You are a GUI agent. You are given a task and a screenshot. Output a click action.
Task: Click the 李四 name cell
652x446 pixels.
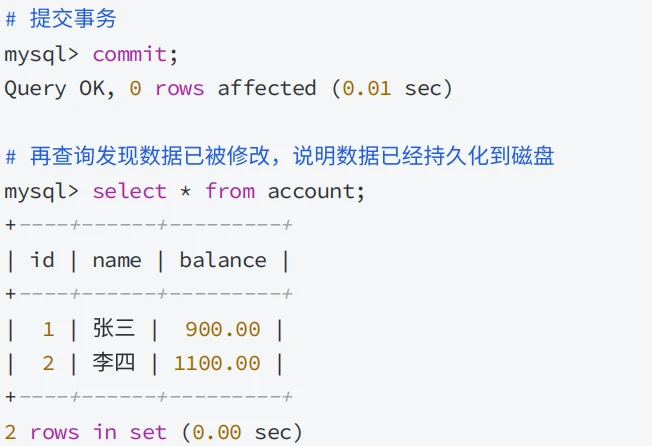click(x=114, y=362)
